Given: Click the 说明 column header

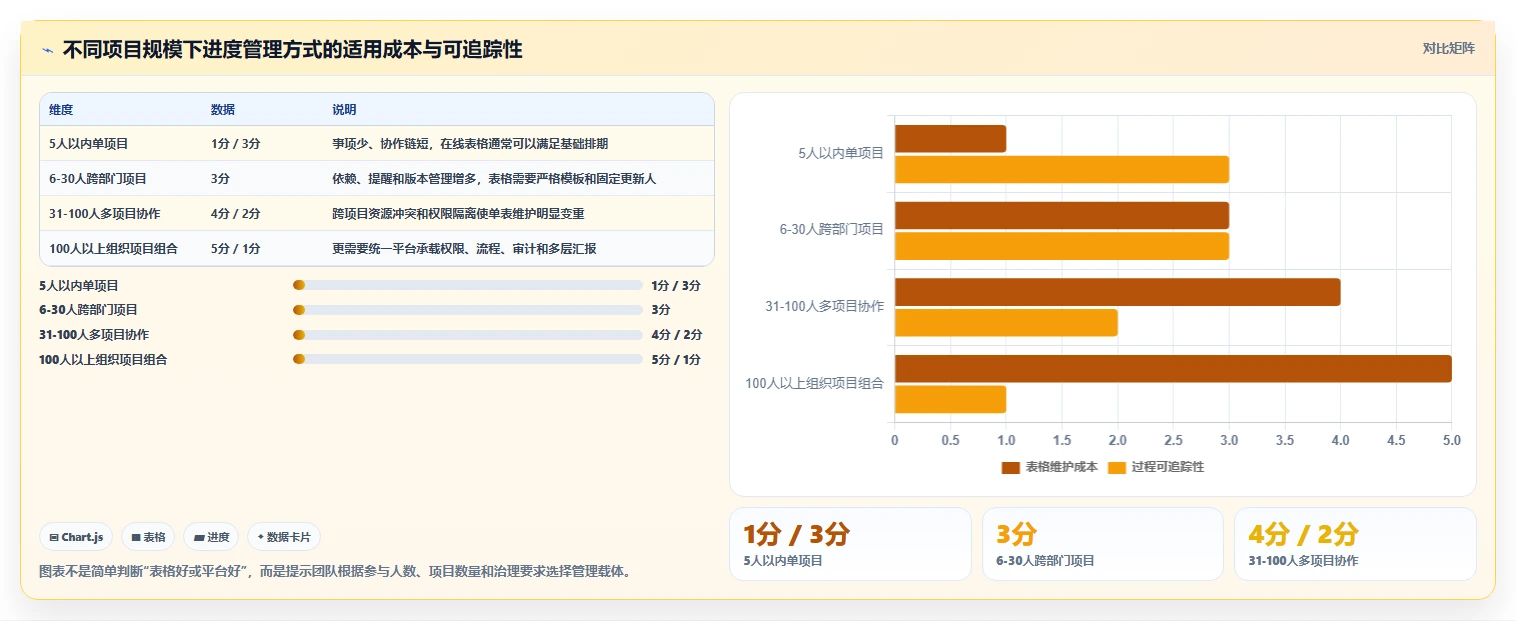Looking at the screenshot, I should 344,110.
